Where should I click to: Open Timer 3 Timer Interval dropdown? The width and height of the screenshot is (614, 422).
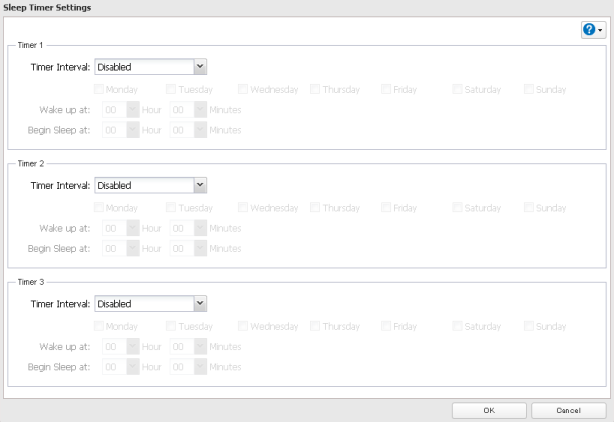pyautogui.click(x=150, y=304)
